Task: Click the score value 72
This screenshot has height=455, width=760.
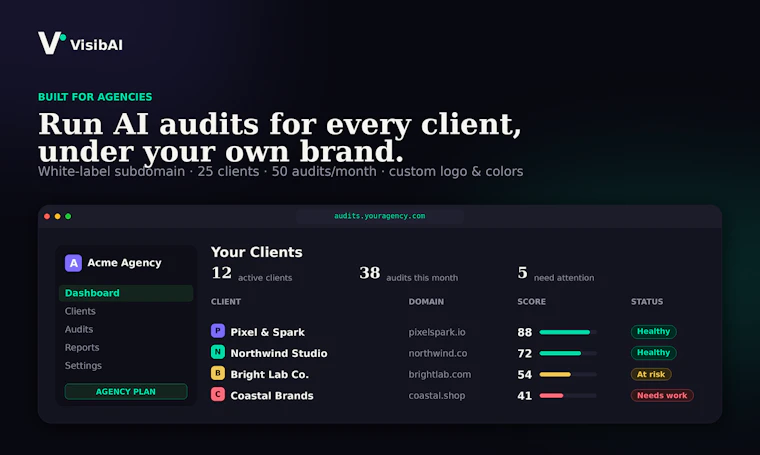Action: tap(524, 353)
